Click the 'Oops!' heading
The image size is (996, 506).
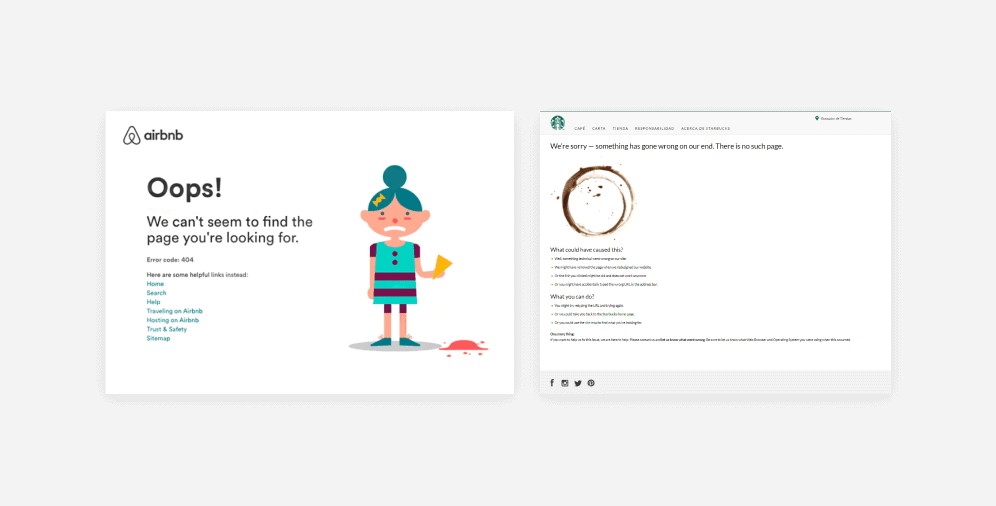[x=184, y=188]
